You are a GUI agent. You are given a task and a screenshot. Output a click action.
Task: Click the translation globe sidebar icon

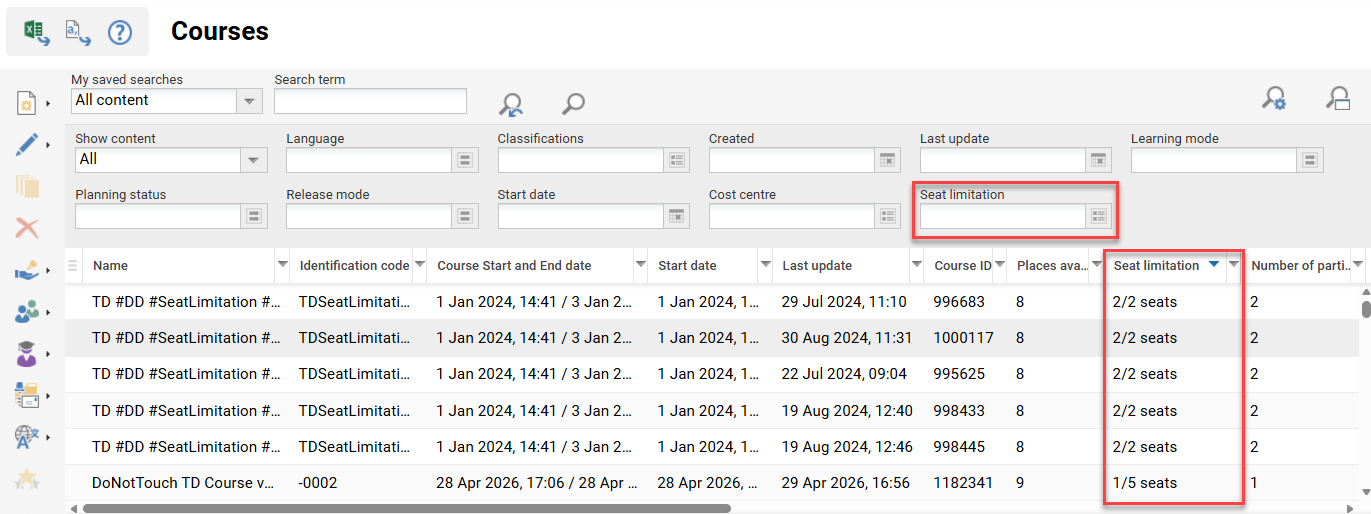[27, 437]
